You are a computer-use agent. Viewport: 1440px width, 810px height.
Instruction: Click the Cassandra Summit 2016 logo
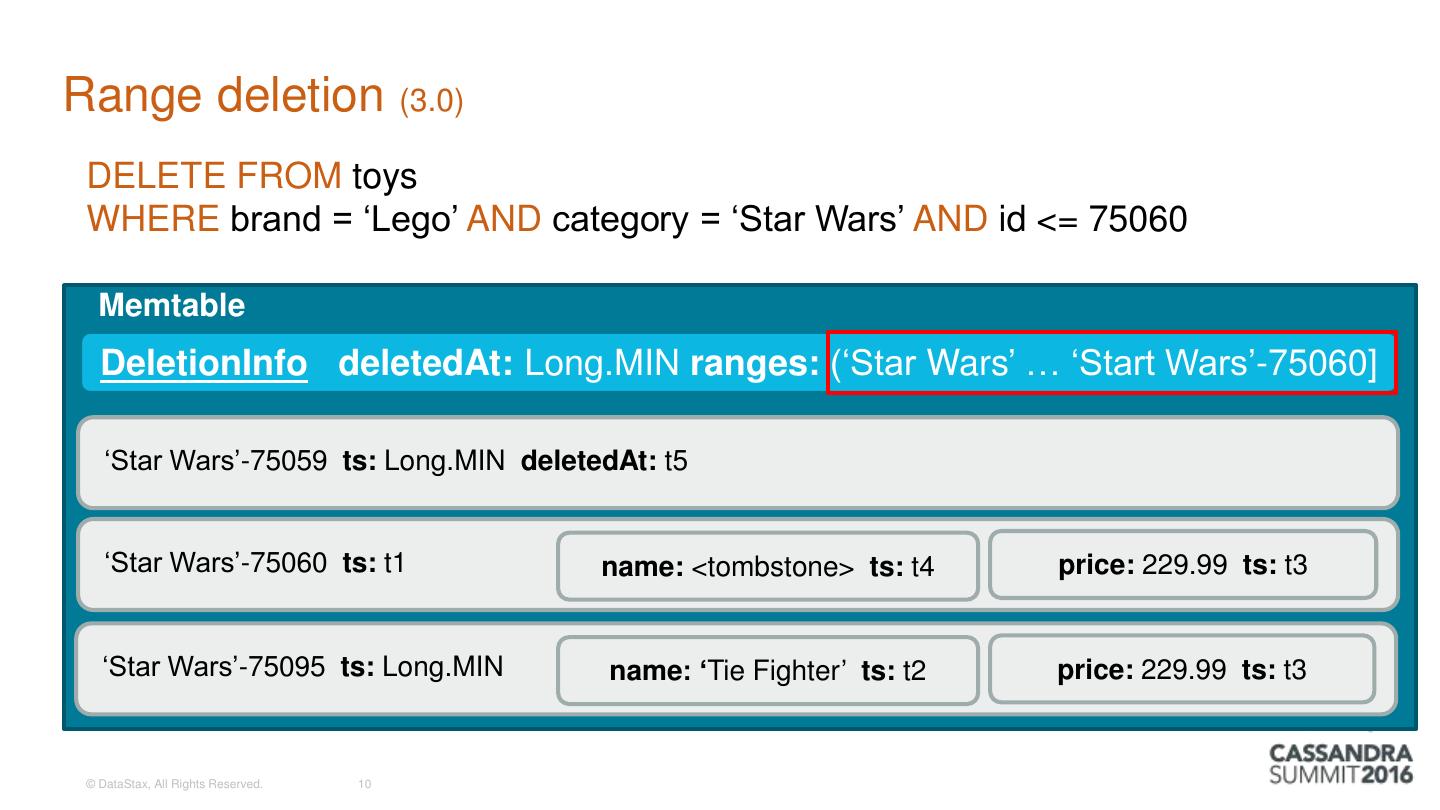pyautogui.click(x=1340, y=764)
